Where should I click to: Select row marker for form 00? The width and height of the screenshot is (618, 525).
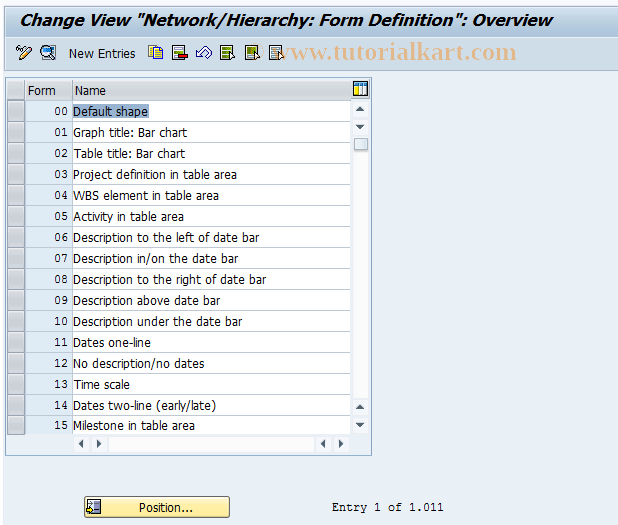coord(16,111)
